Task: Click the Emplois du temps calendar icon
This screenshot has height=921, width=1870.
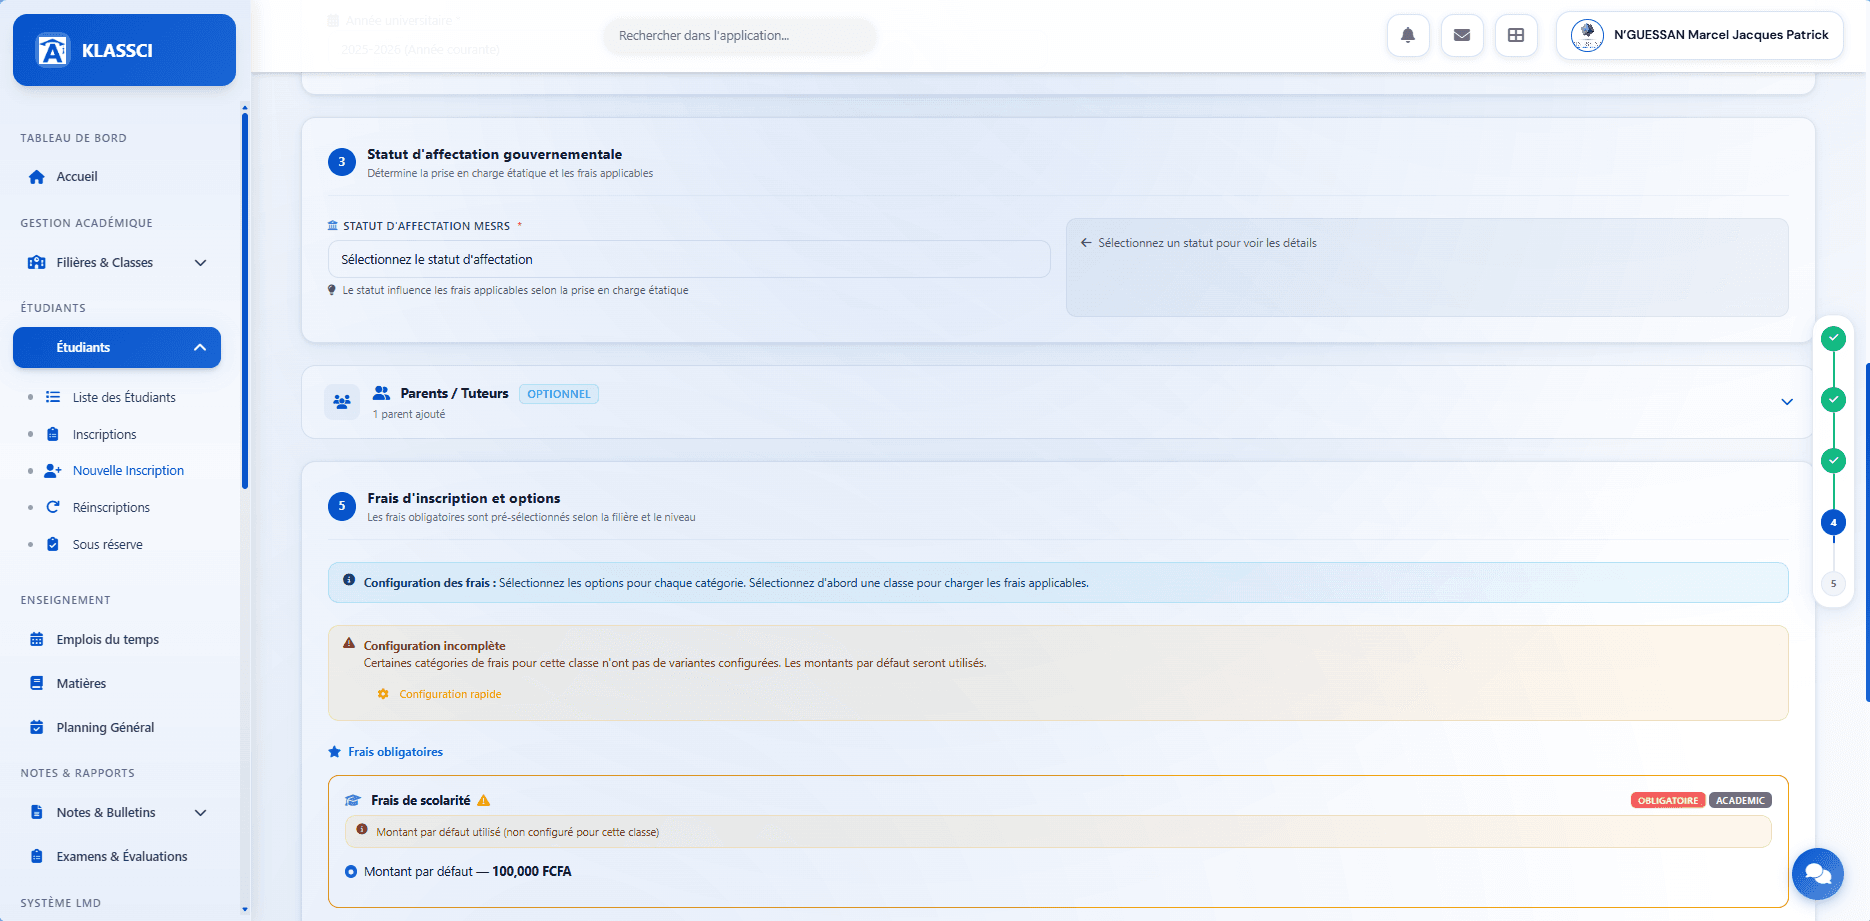Action: click(37, 639)
